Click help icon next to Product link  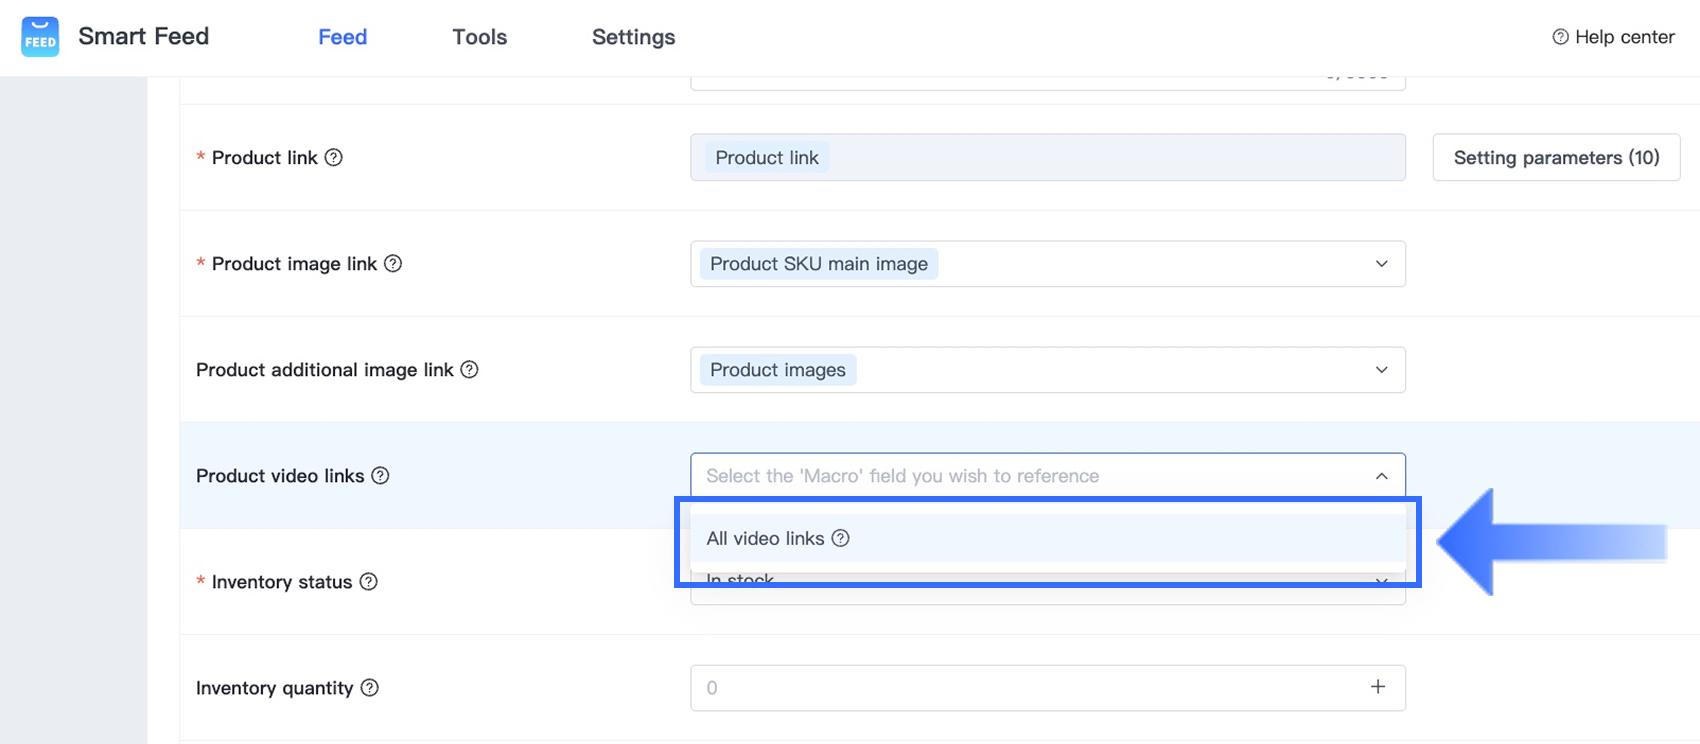[x=334, y=157]
